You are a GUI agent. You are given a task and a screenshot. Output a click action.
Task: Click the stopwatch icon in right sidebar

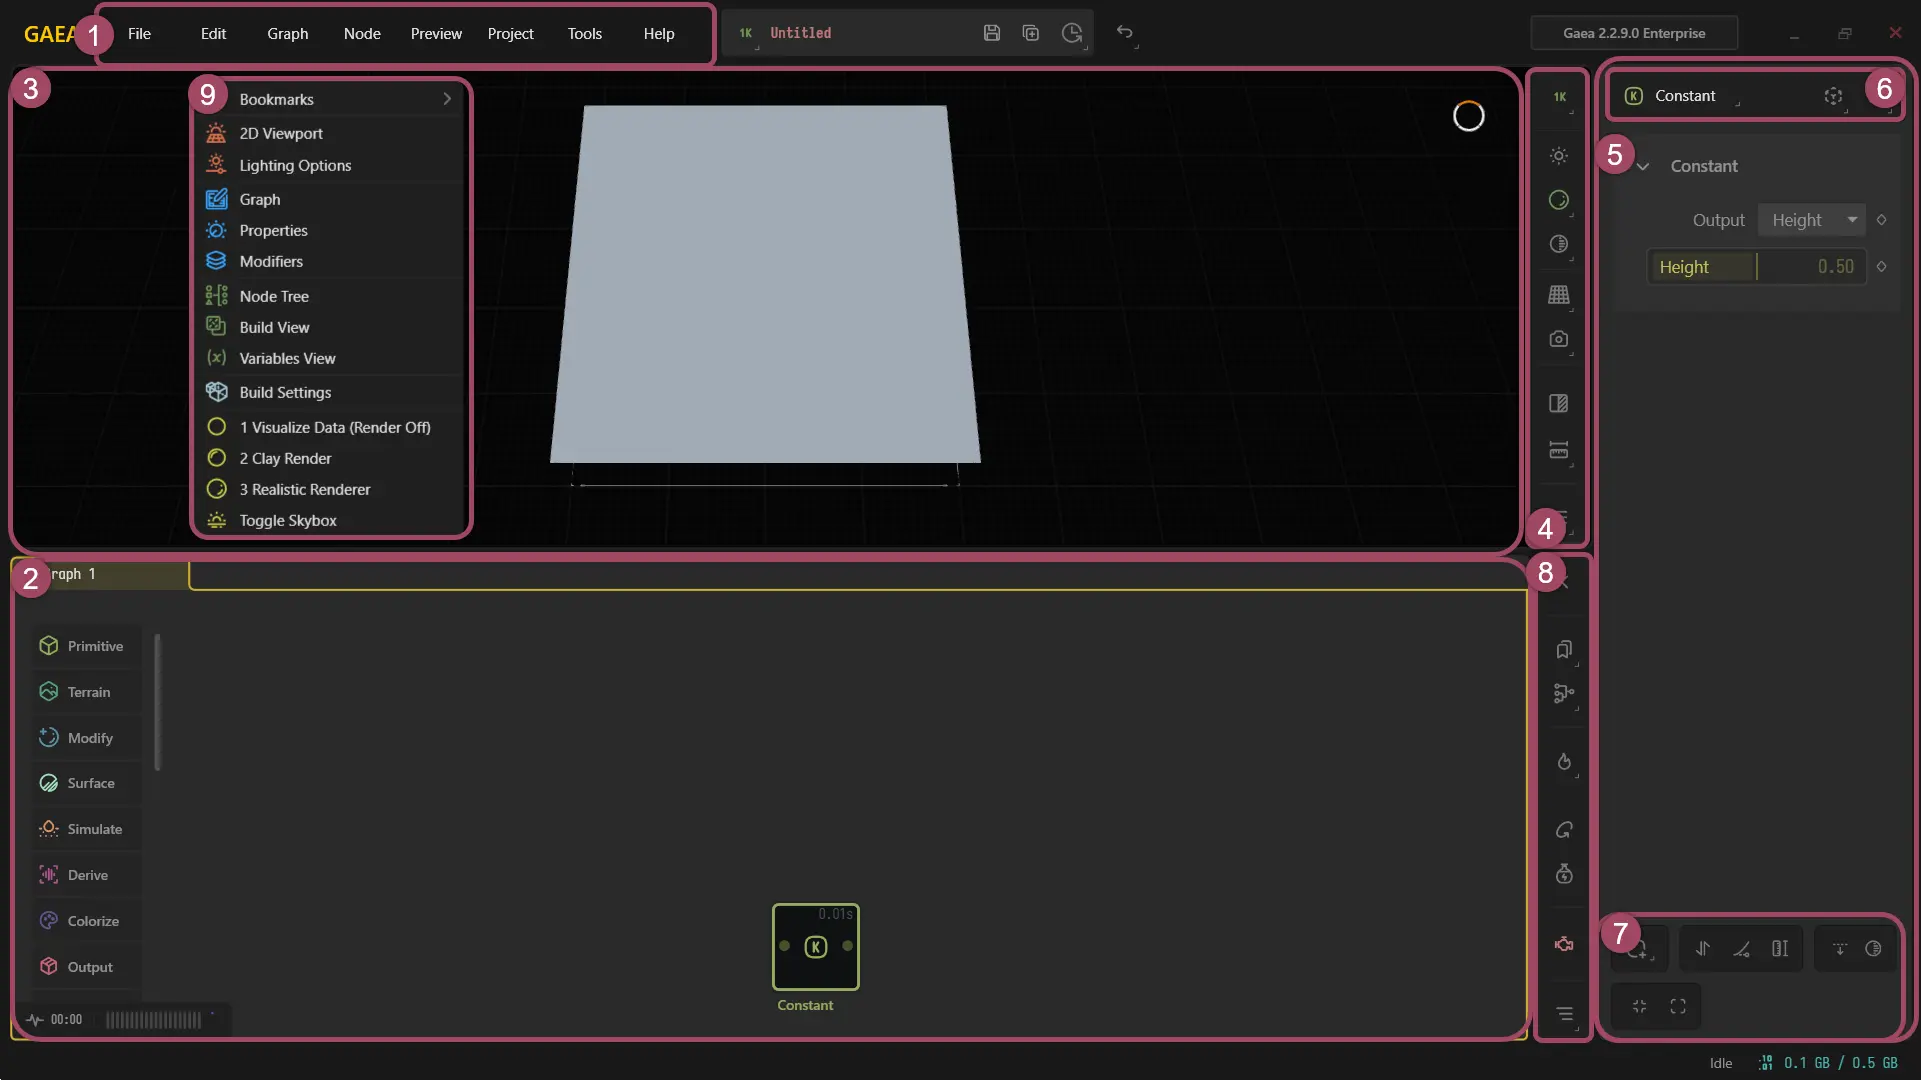coord(1563,874)
